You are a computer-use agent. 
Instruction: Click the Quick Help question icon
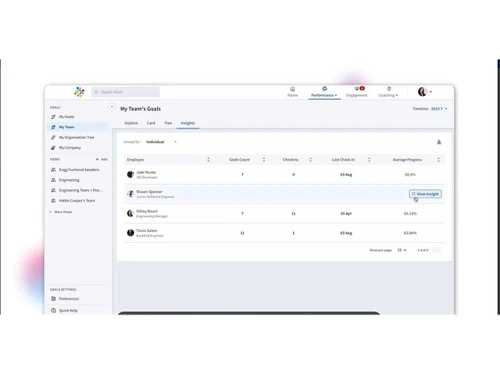(53, 310)
